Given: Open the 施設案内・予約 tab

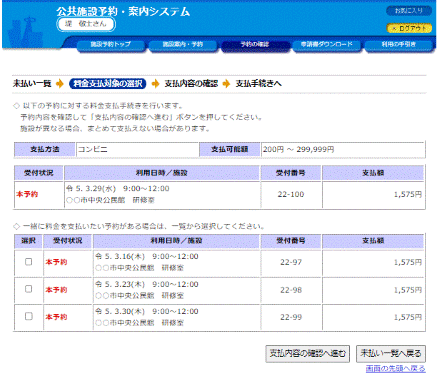Looking at the screenshot, I should coord(183,45).
